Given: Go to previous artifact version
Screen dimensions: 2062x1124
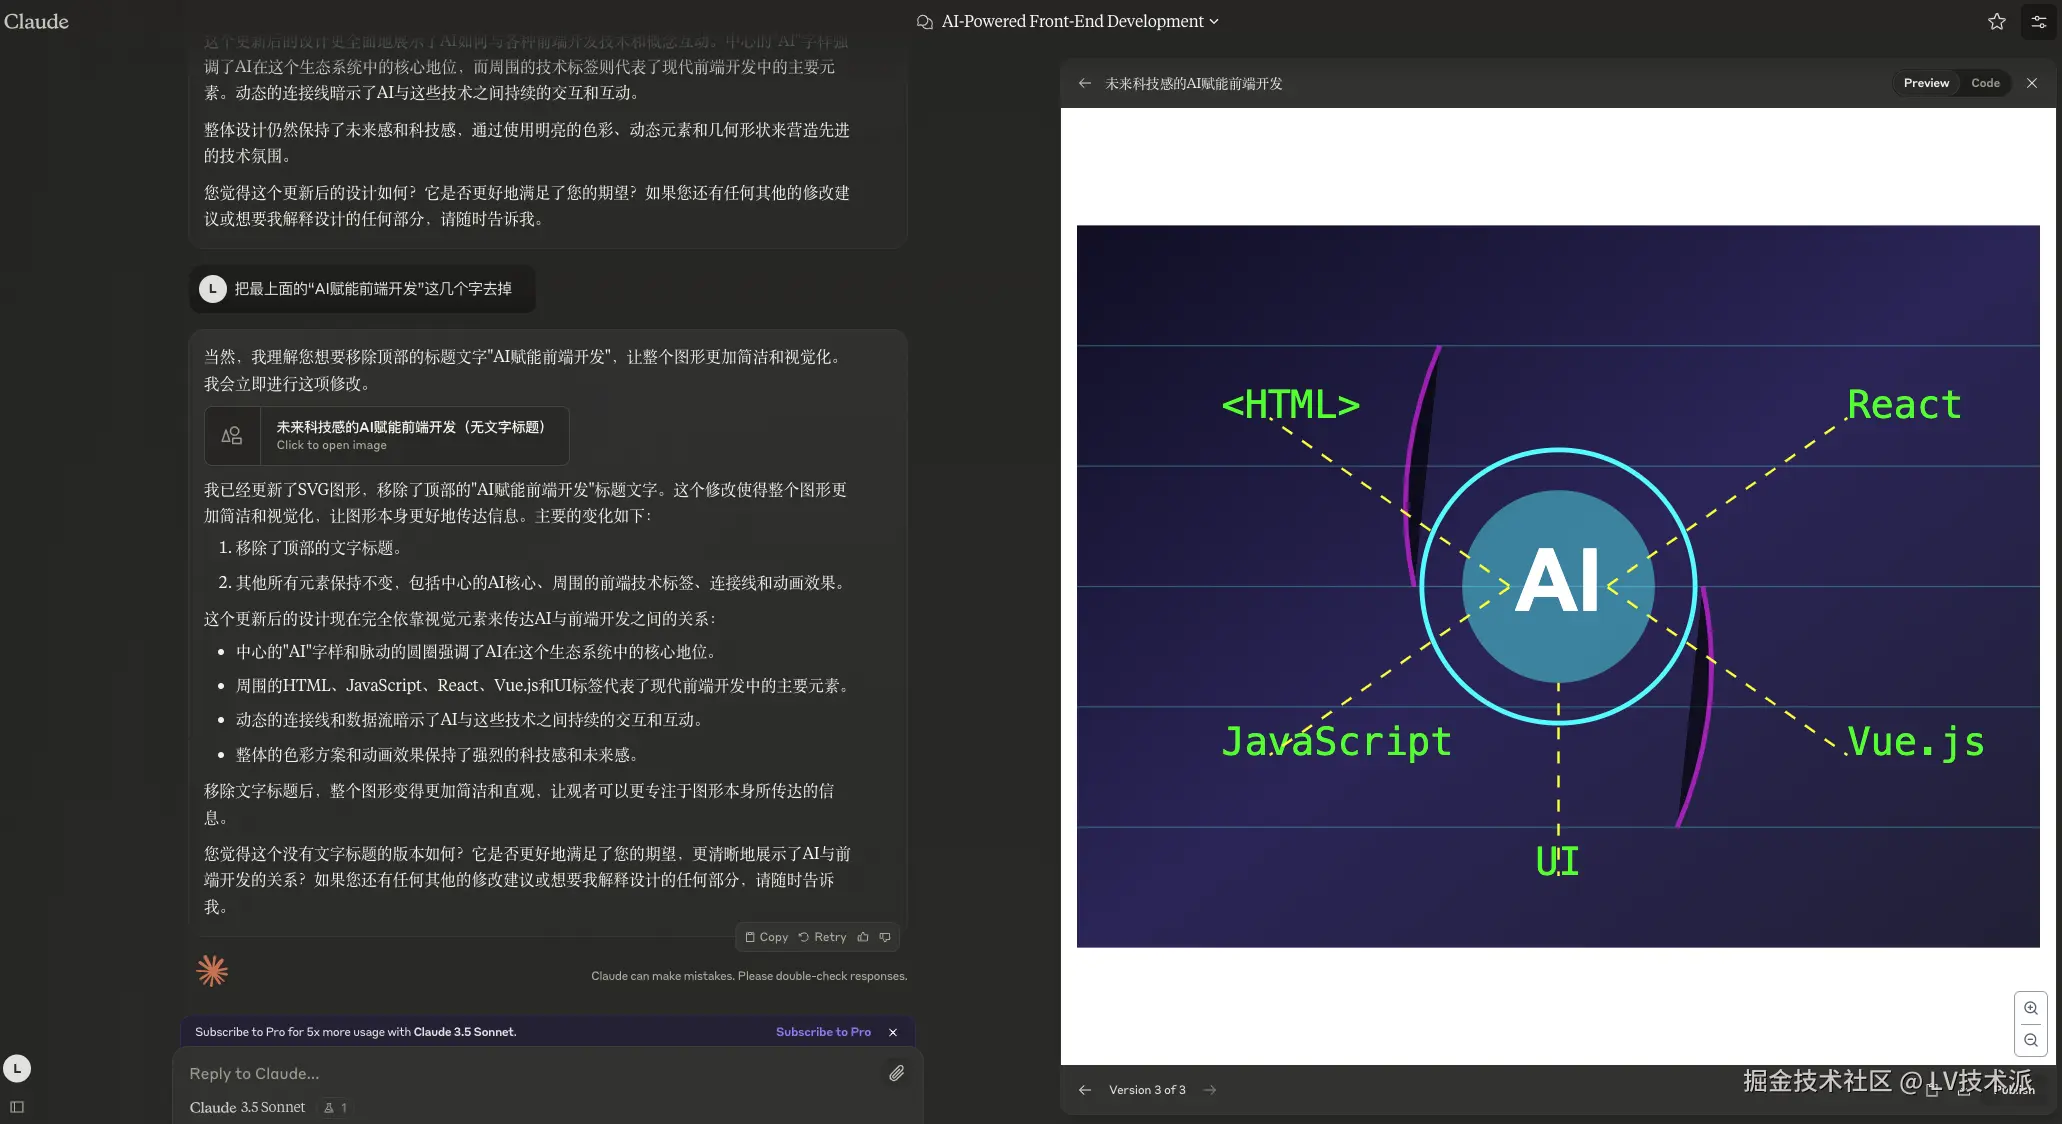Looking at the screenshot, I should pyautogui.click(x=1084, y=1090).
